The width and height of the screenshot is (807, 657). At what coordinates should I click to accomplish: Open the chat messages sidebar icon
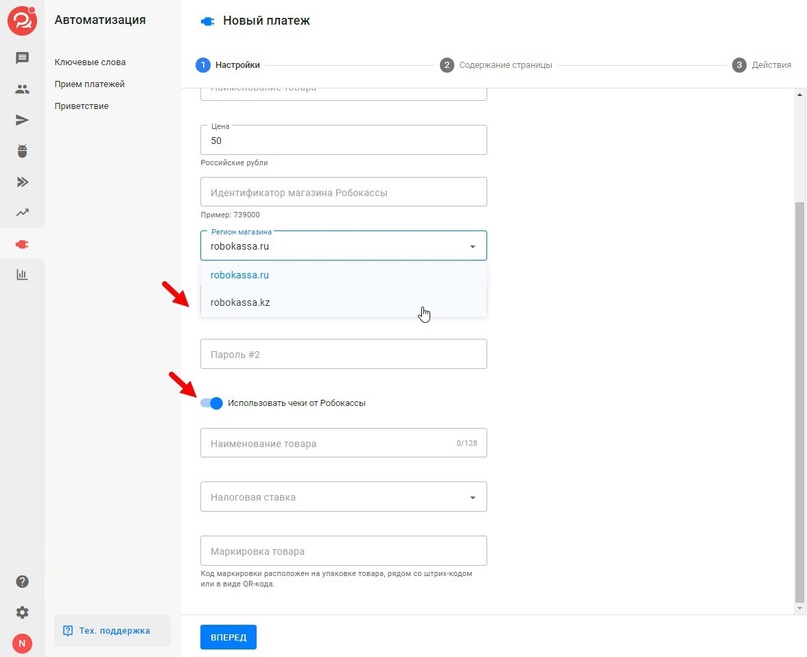(x=22, y=58)
